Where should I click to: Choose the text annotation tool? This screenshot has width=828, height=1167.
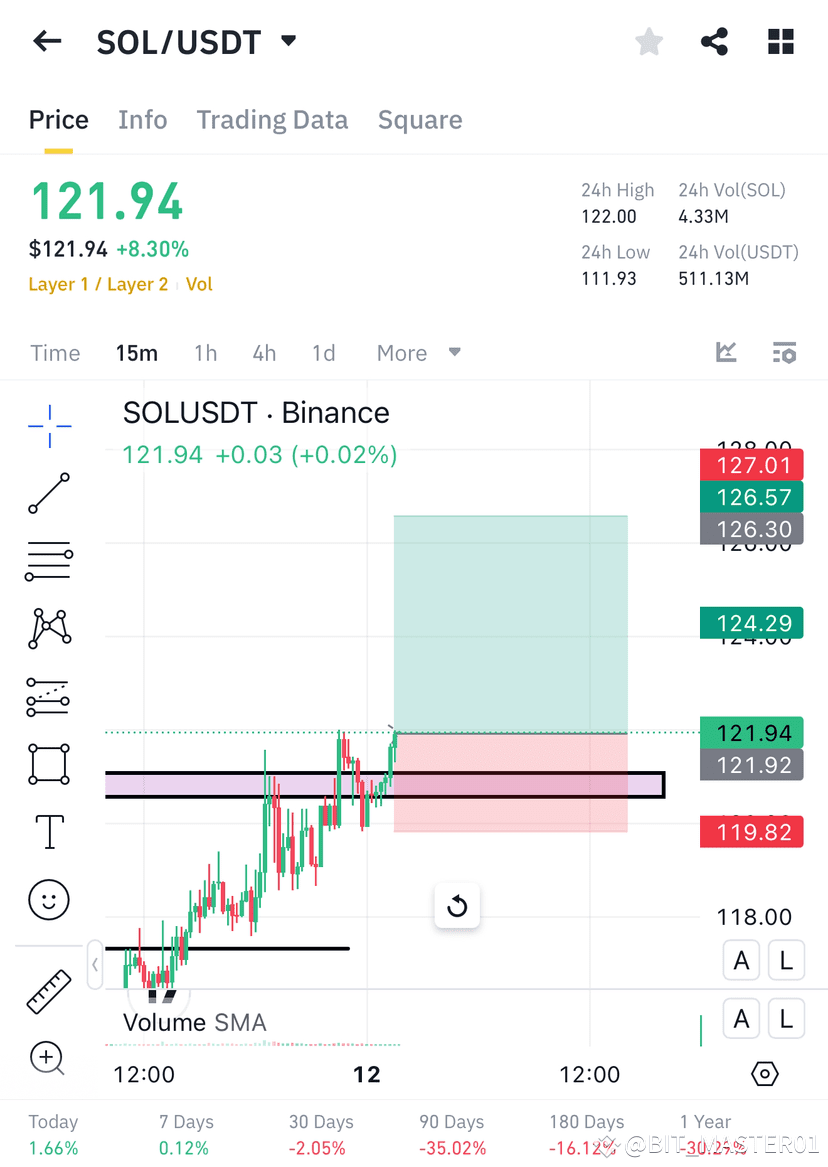coord(48,831)
